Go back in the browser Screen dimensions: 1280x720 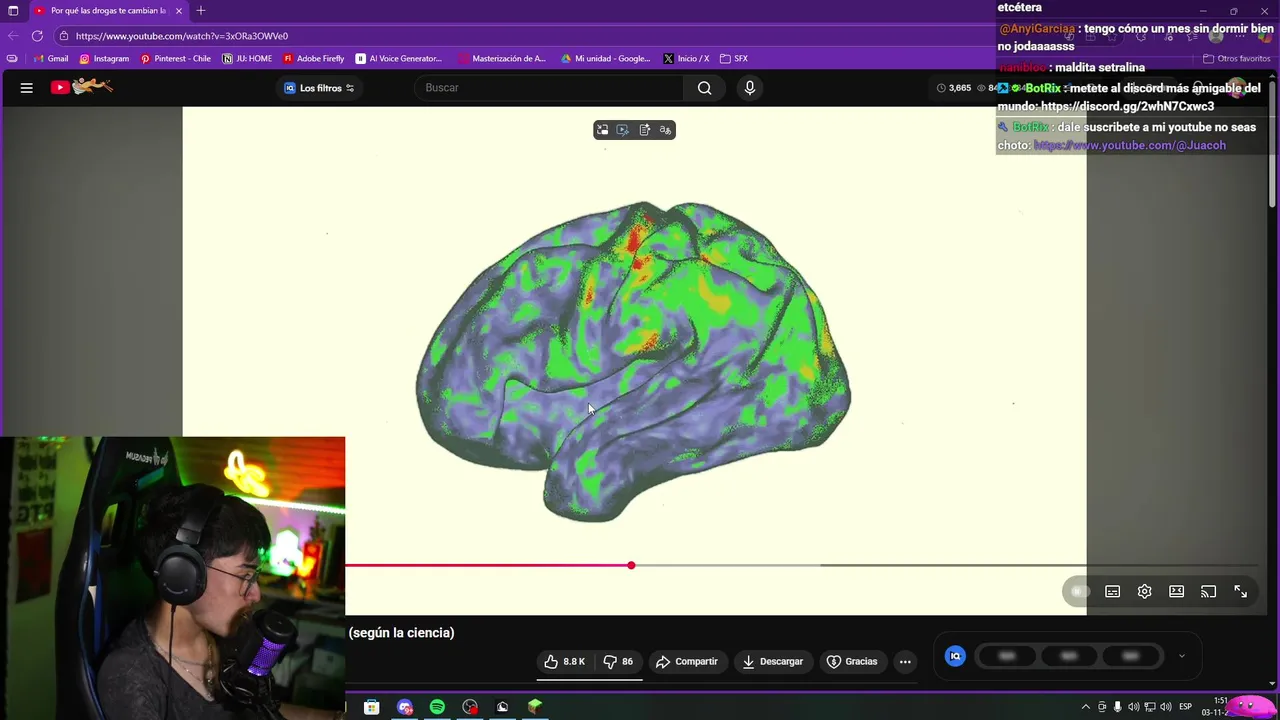(x=14, y=36)
